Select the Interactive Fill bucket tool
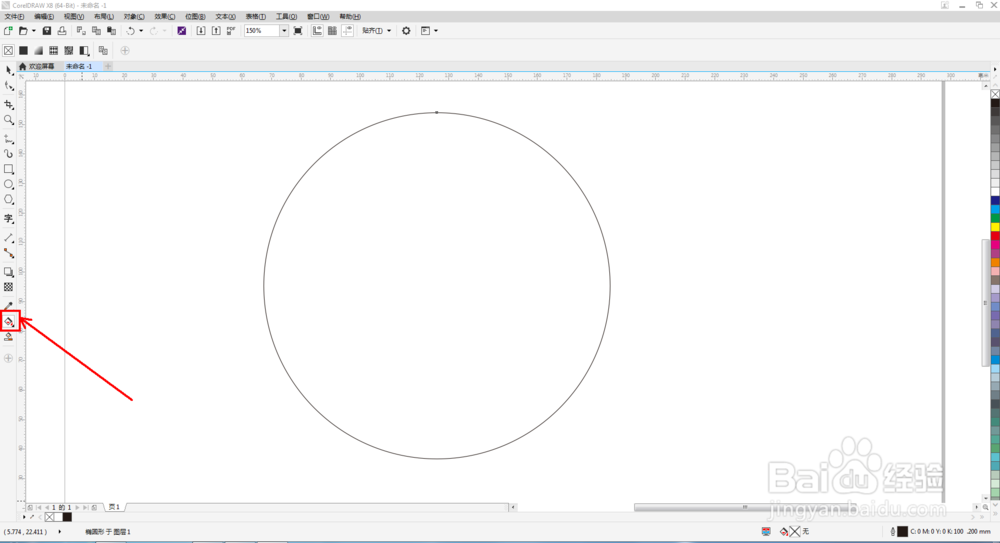The width and height of the screenshot is (1000, 543). tap(9, 321)
